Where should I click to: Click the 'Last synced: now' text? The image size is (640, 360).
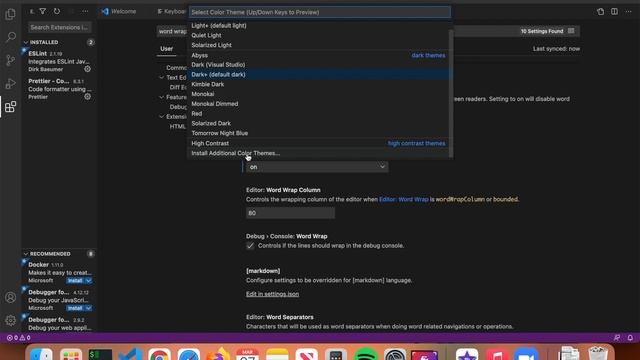[x=556, y=49]
